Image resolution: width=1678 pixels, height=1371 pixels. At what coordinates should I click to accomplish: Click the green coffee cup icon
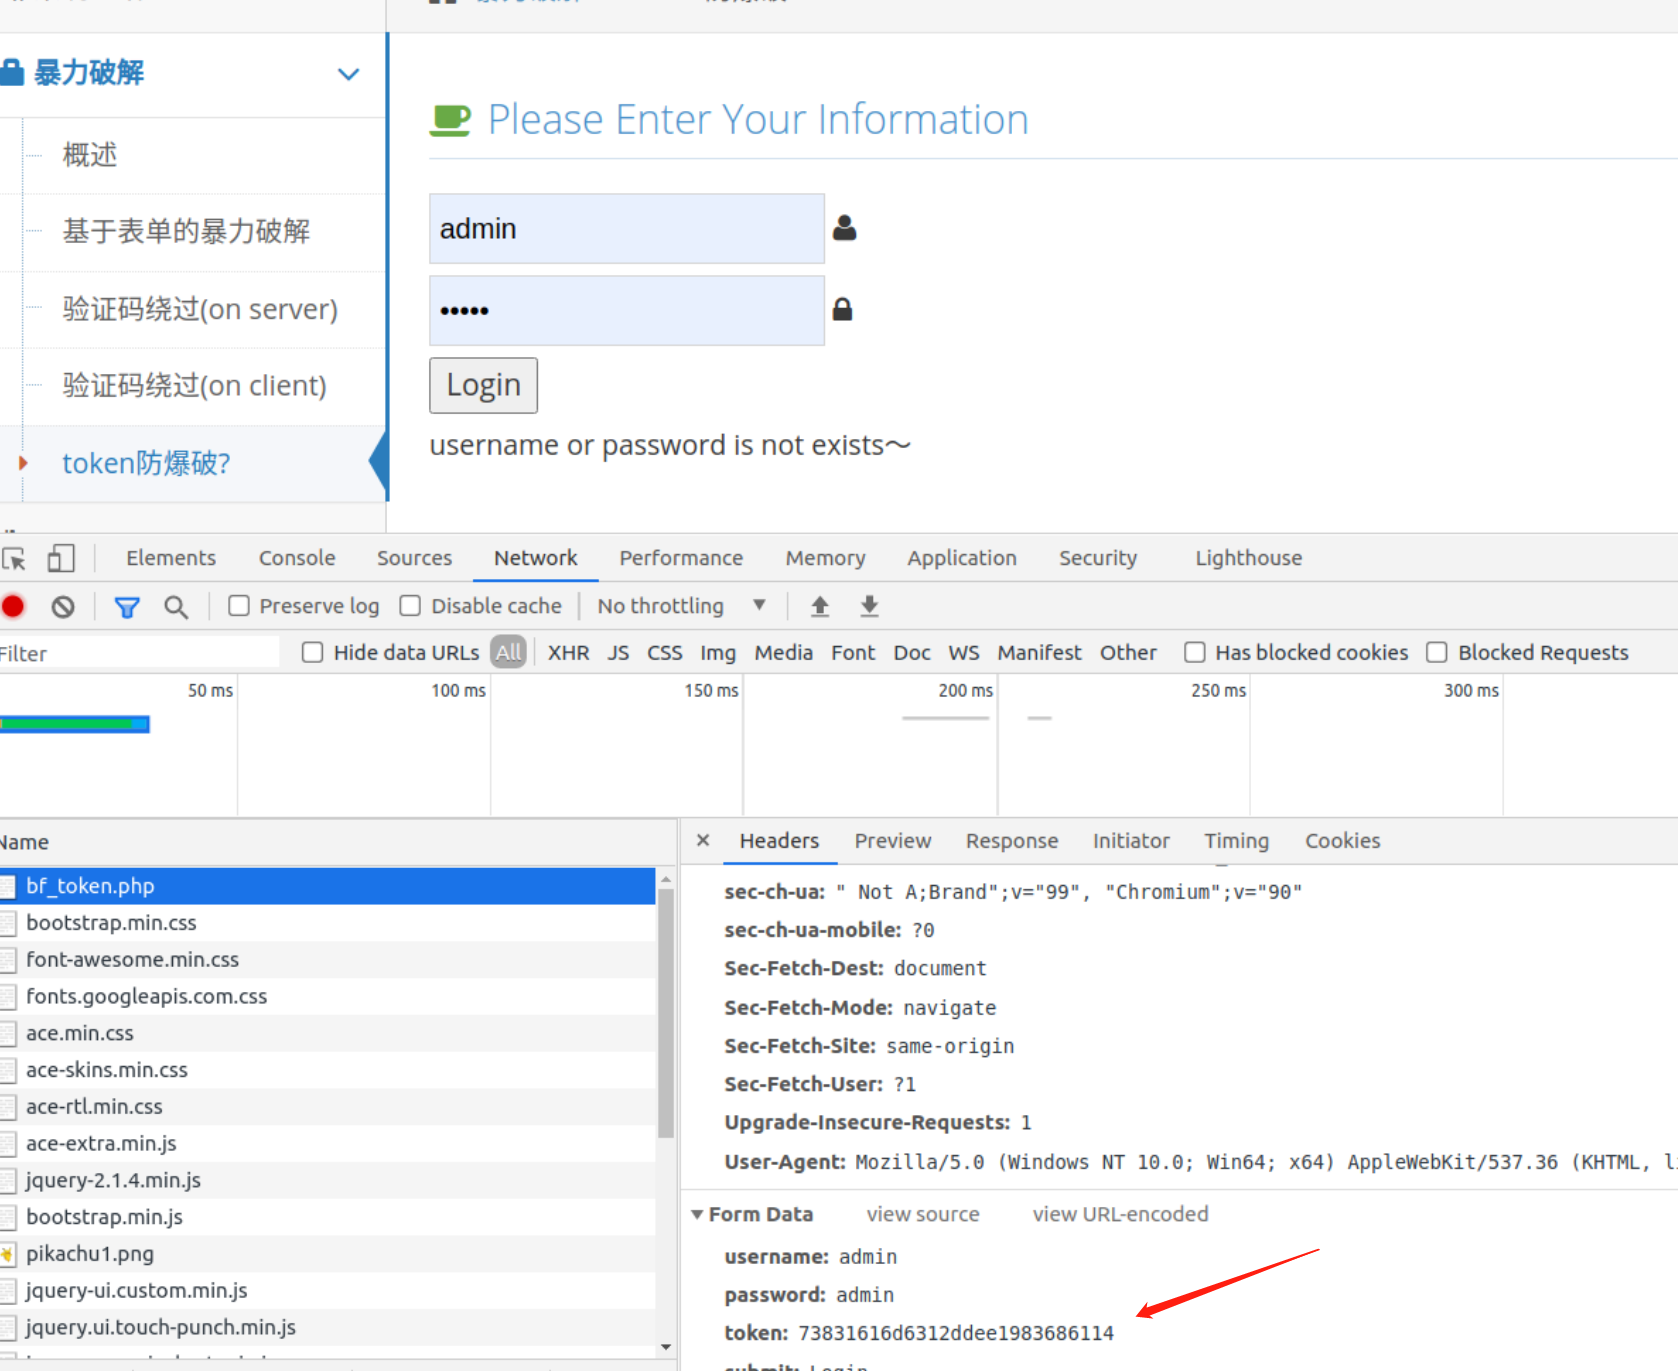pyautogui.click(x=450, y=120)
